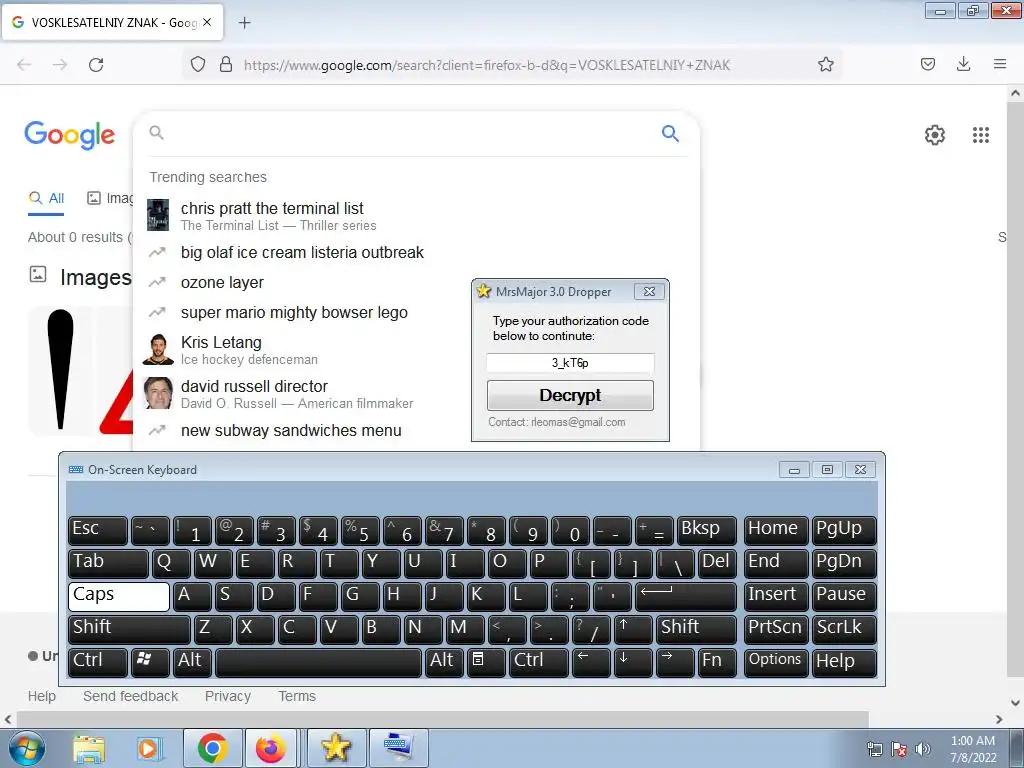Toggle the Caps key on keyboard
Image resolution: width=1024 pixels, height=768 pixels.
click(119, 596)
